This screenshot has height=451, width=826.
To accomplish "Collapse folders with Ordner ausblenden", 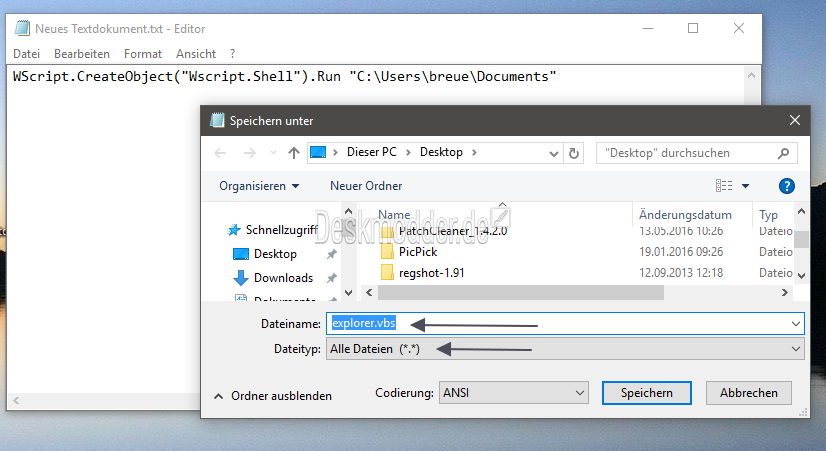I will [x=273, y=396].
